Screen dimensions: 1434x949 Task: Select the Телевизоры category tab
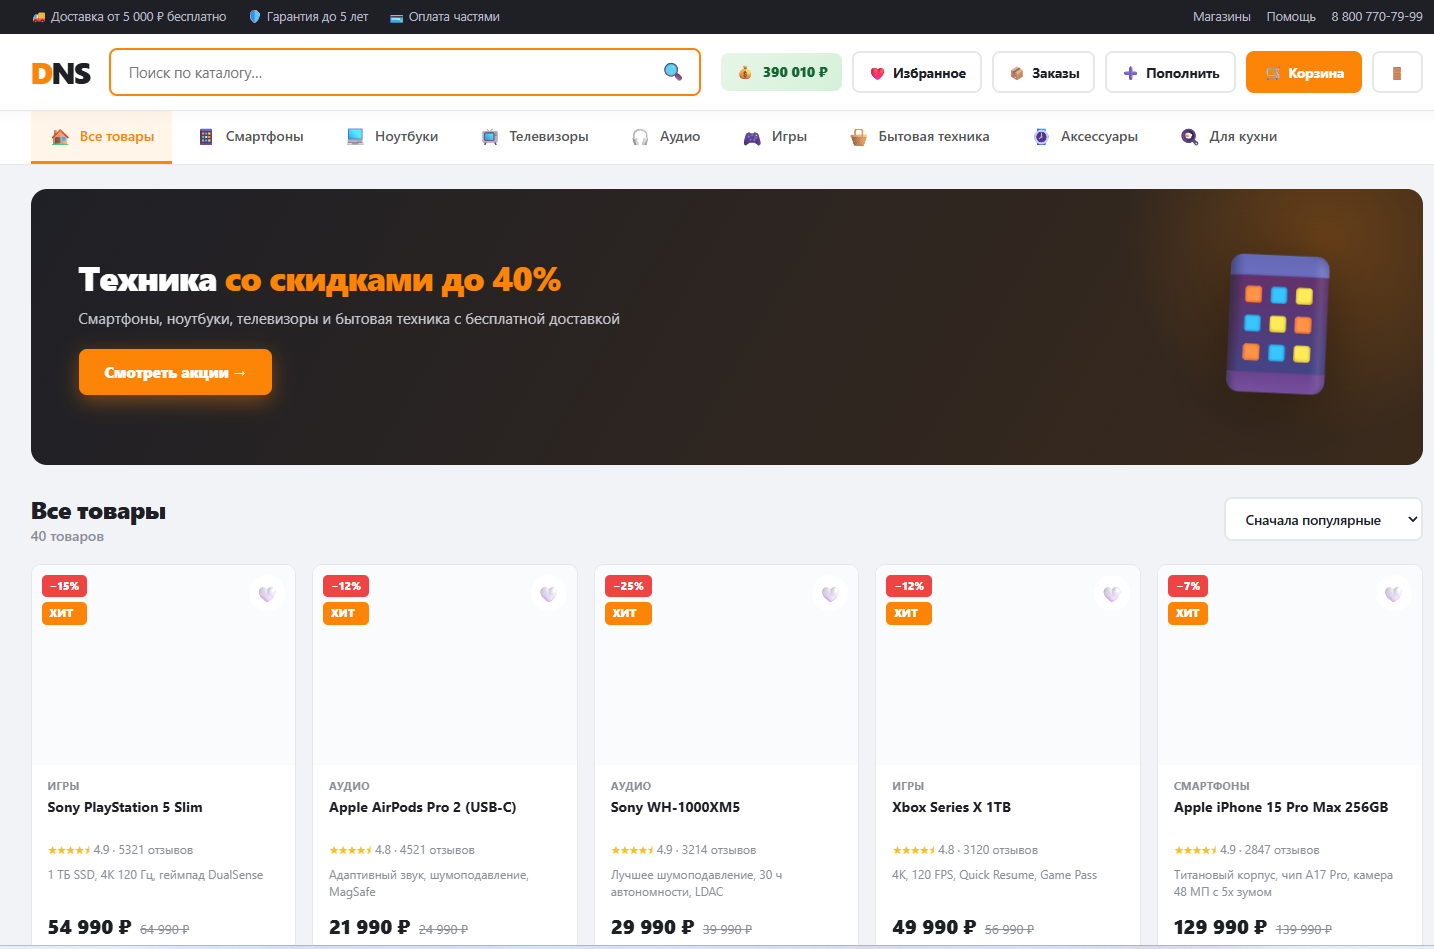[534, 137]
